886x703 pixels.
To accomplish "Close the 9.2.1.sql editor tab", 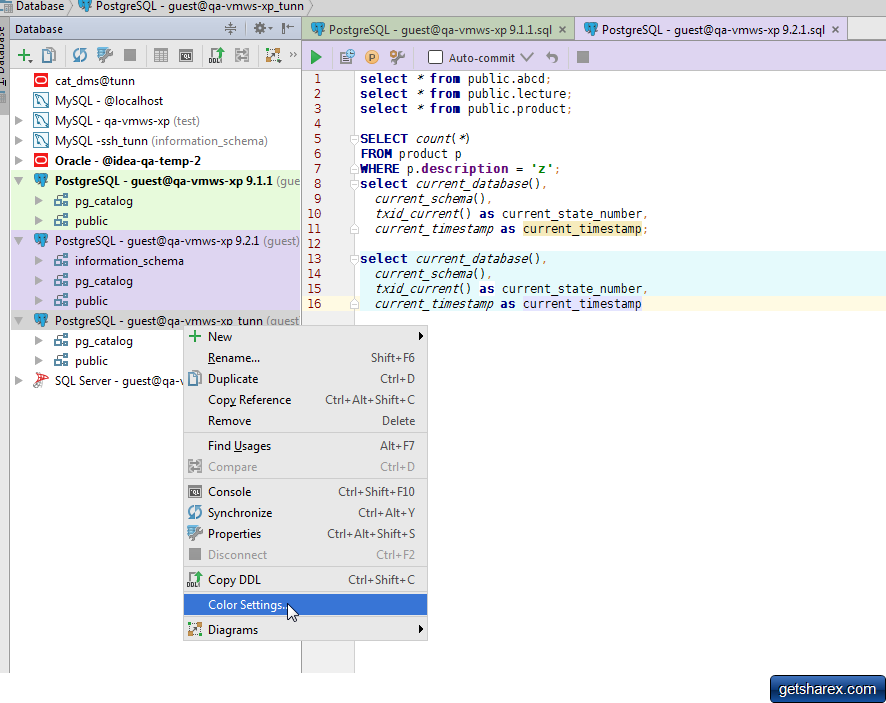I will 835,30.
